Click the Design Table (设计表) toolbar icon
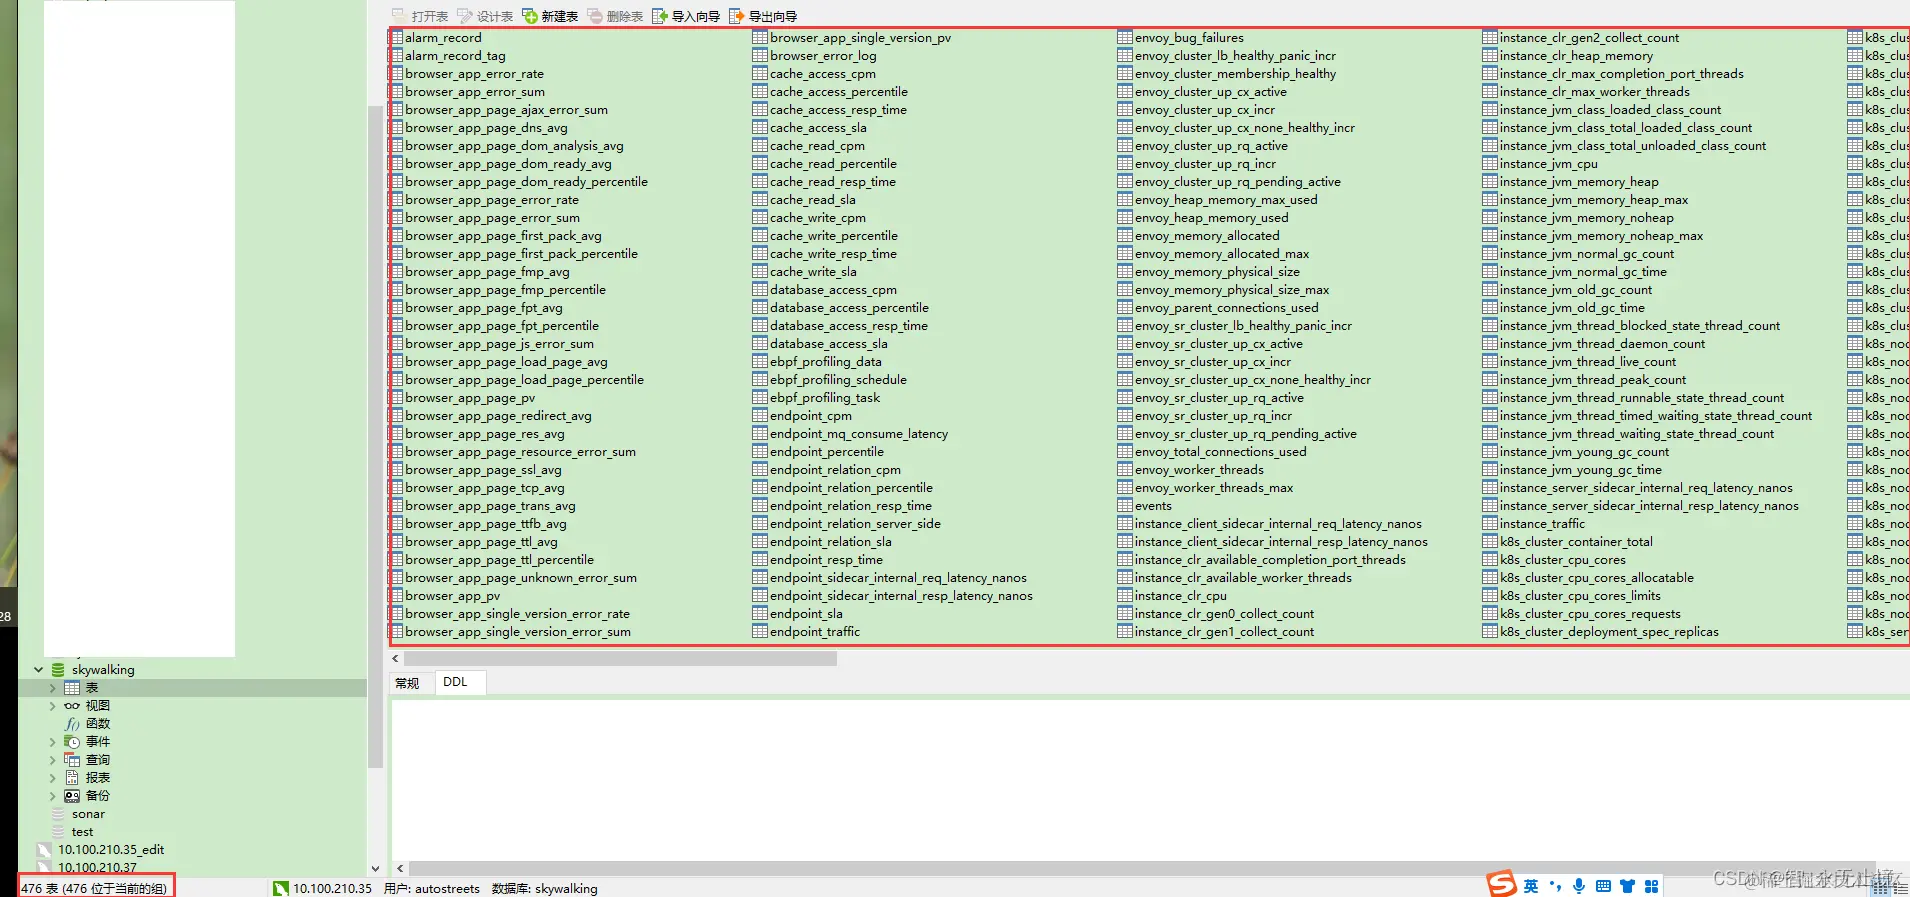Screen dimensions: 1910x897 click(465, 16)
